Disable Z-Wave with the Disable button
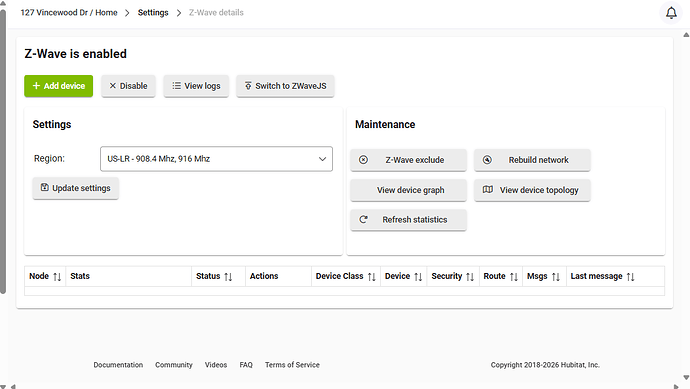Viewport: 690px width, 389px height. tap(128, 86)
